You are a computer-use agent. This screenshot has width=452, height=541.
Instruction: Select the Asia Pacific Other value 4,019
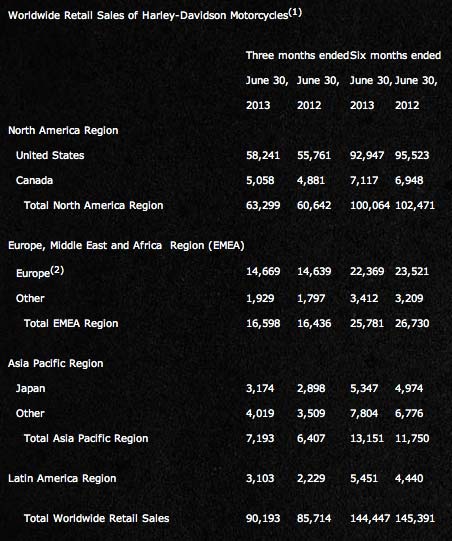coord(260,413)
